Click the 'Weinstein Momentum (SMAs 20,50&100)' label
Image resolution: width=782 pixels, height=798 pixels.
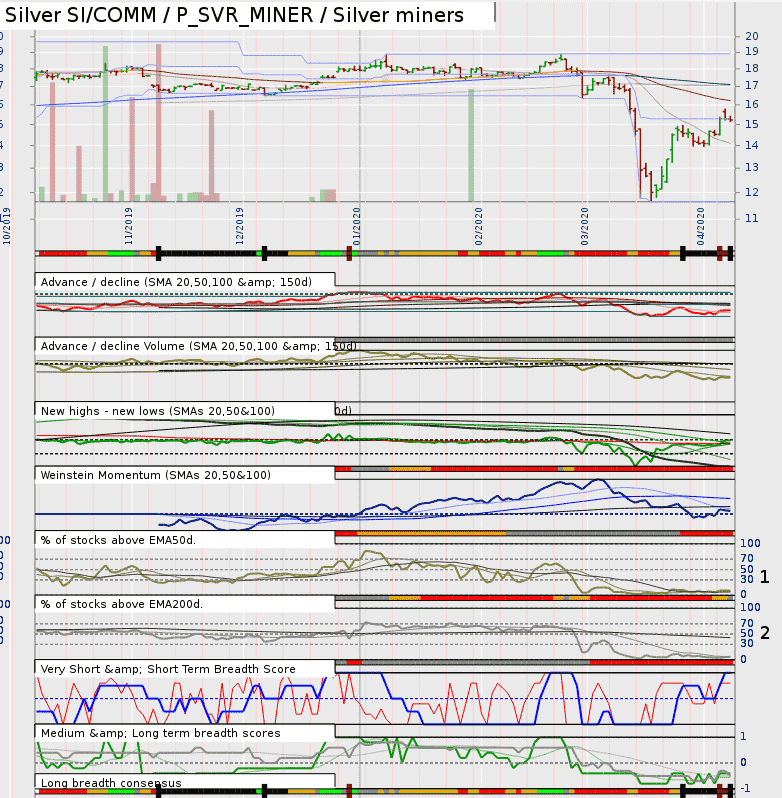(156, 475)
